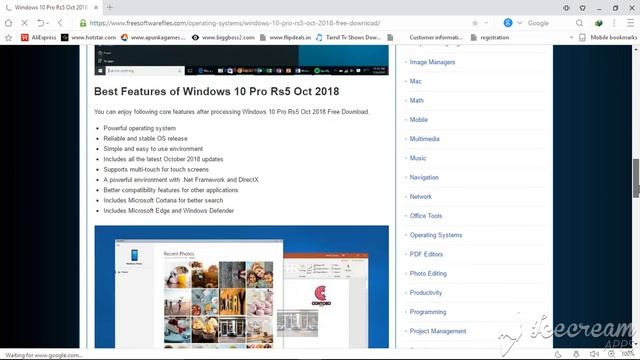Screen dimensions: 640x360
Task: Open the Photo Editing category
Action: [x=428, y=273]
